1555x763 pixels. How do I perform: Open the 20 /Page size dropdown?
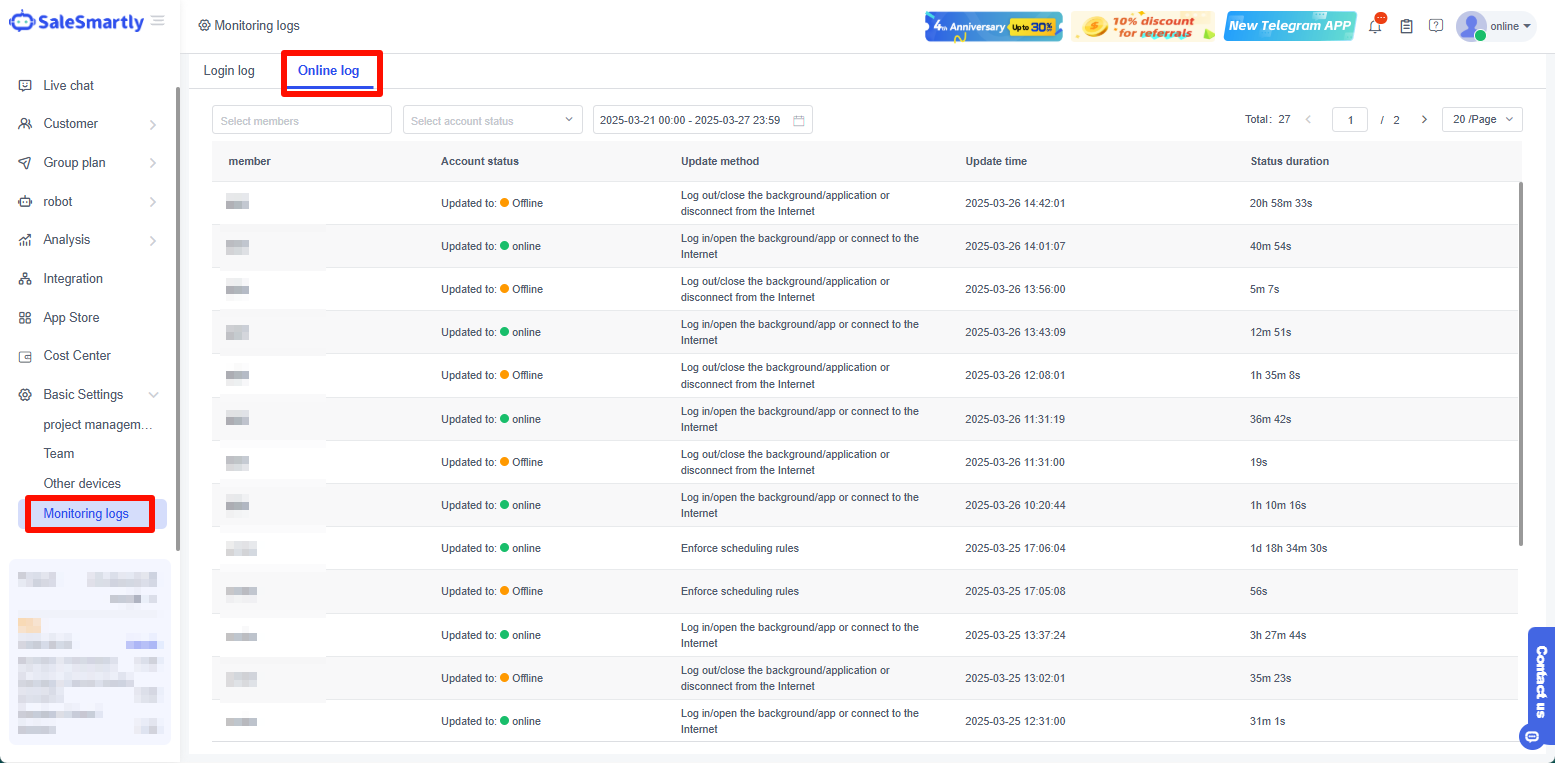point(1481,120)
